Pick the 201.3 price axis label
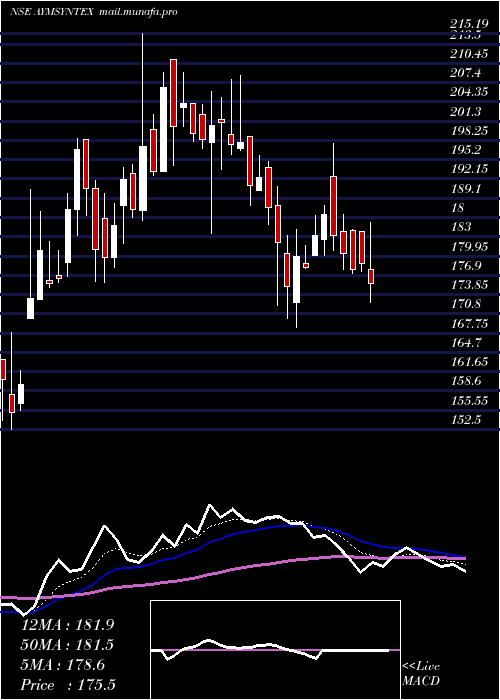This screenshot has height=700, width=500. pos(466,112)
